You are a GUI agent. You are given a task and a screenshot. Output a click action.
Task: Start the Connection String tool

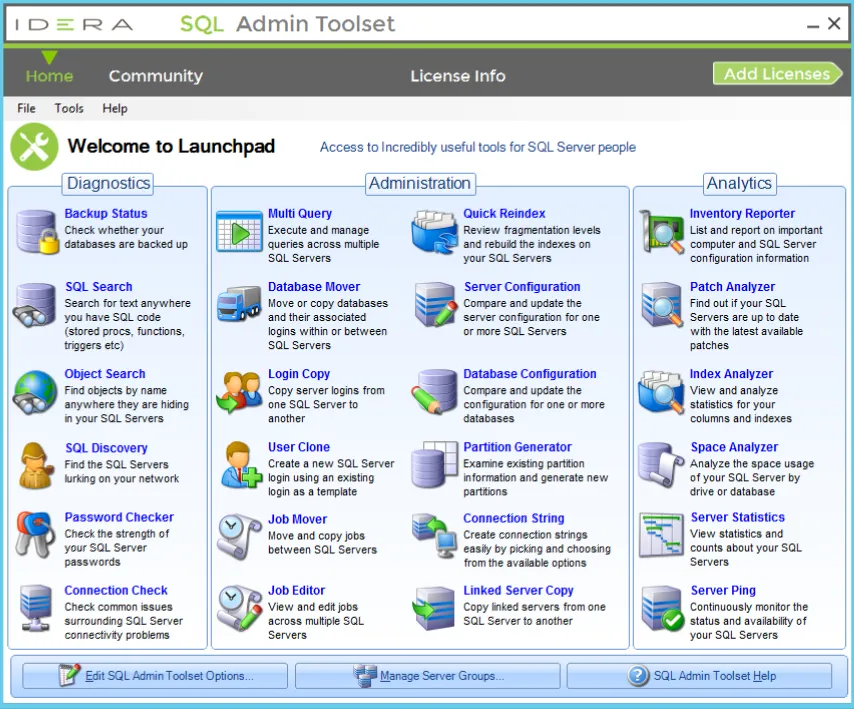point(513,518)
